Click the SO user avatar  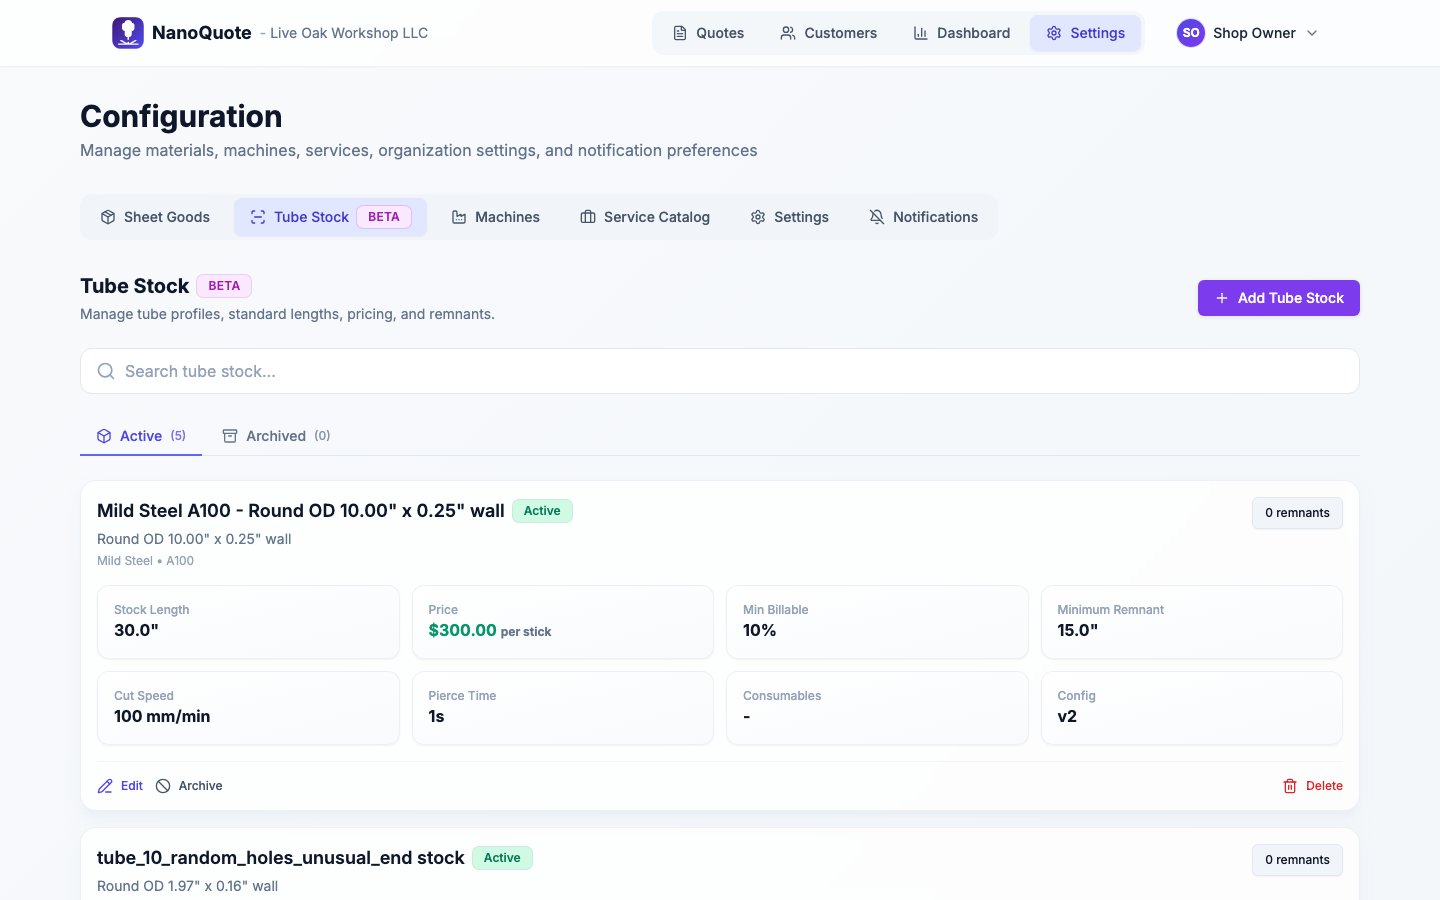[x=1191, y=33]
